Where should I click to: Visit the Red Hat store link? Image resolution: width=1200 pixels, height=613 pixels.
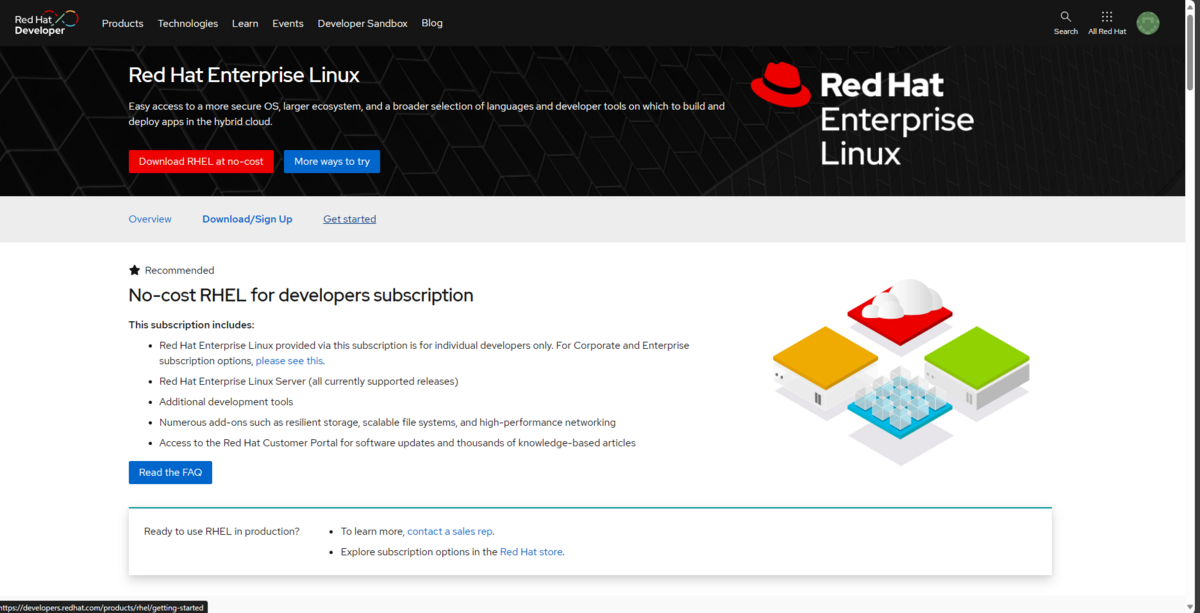point(531,552)
